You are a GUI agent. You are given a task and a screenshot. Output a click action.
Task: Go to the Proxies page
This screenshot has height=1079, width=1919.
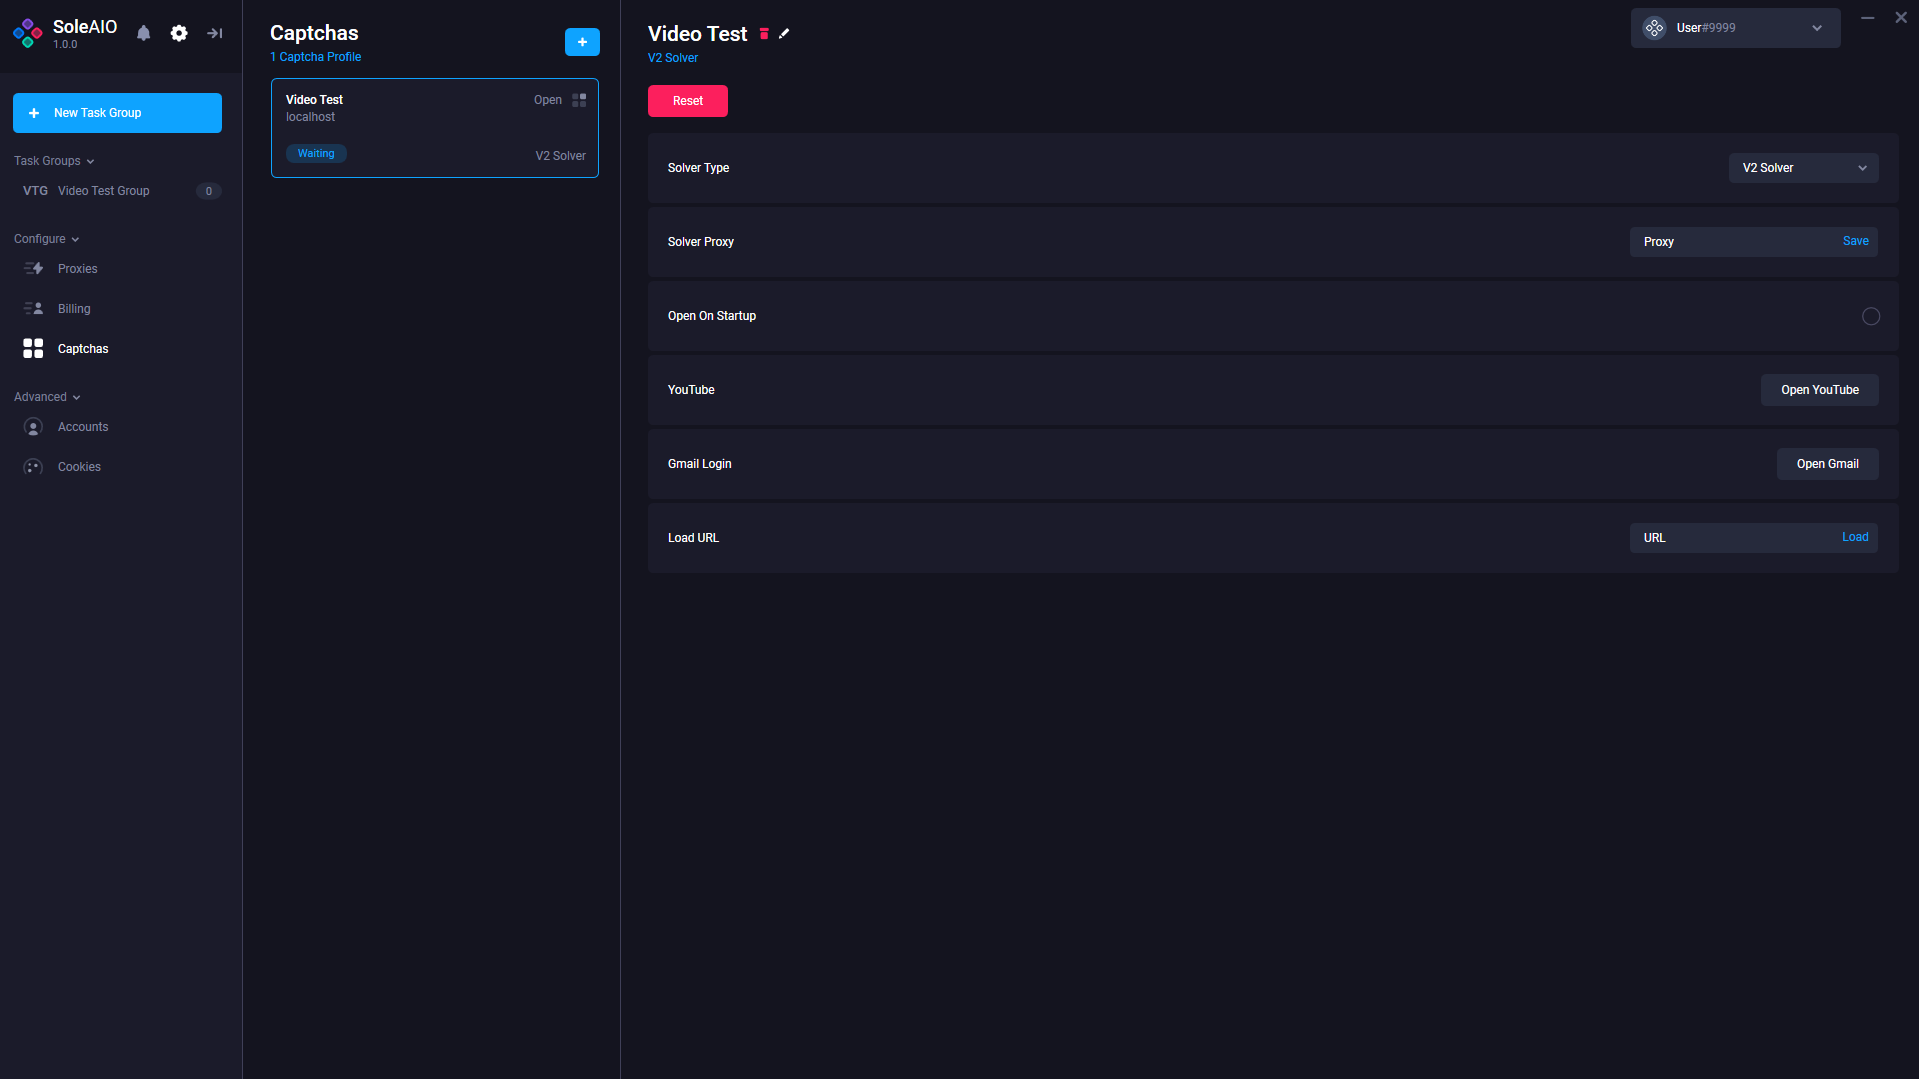pos(77,269)
